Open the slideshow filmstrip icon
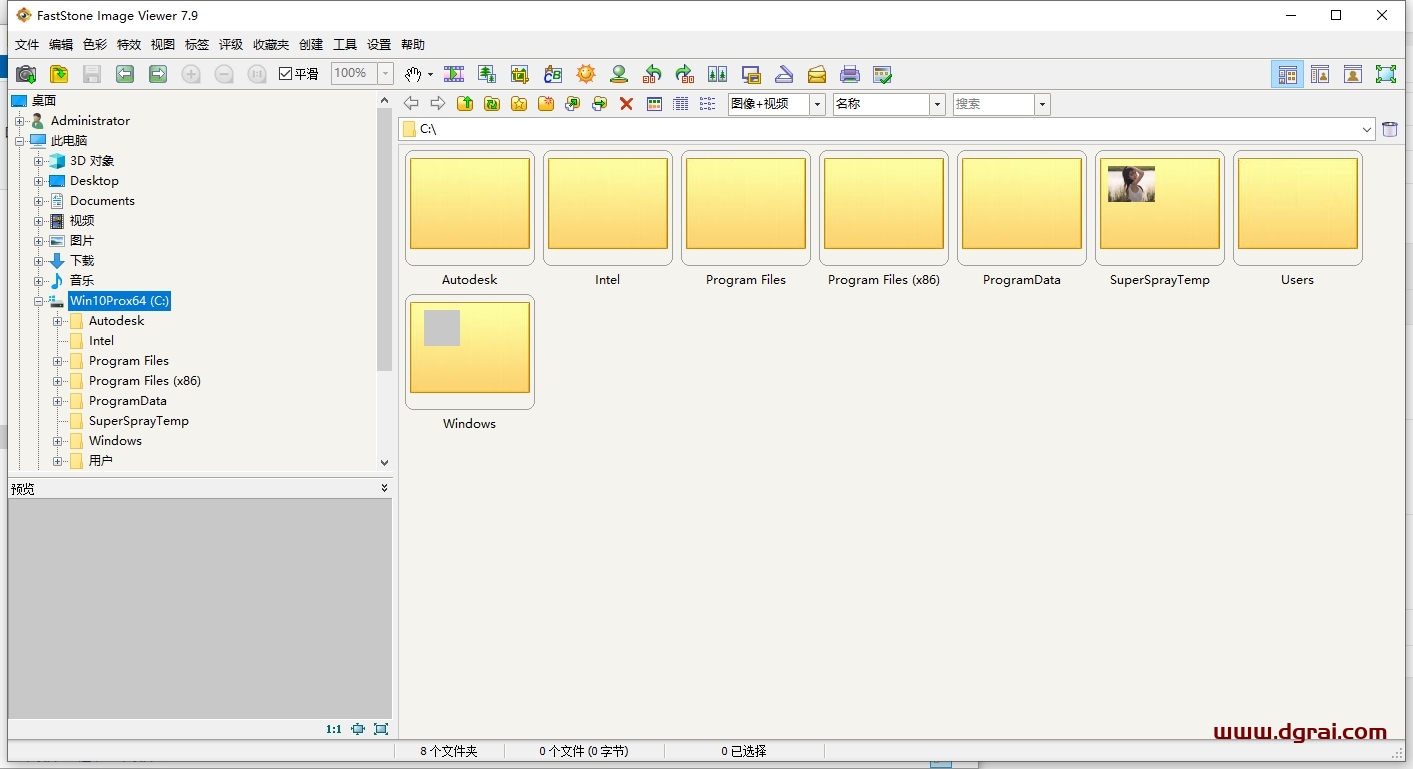This screenshot has height=769, width=1413. [x=454, y=74]
